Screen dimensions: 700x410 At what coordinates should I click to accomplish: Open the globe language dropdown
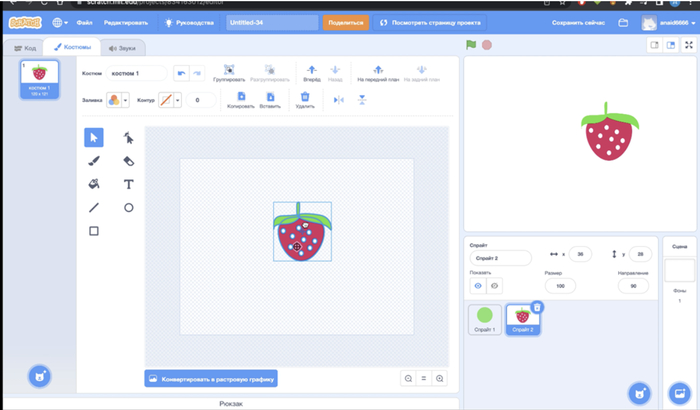58,21
